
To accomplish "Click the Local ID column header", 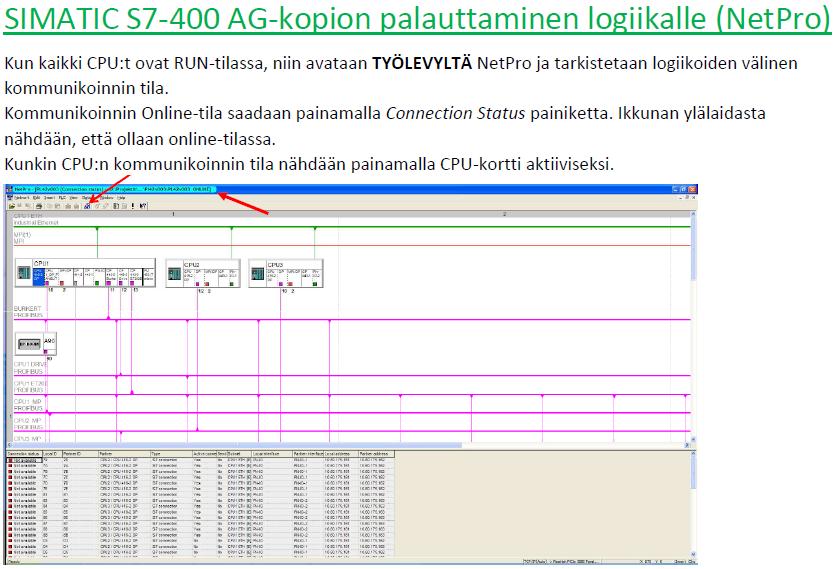I will 53,453.
